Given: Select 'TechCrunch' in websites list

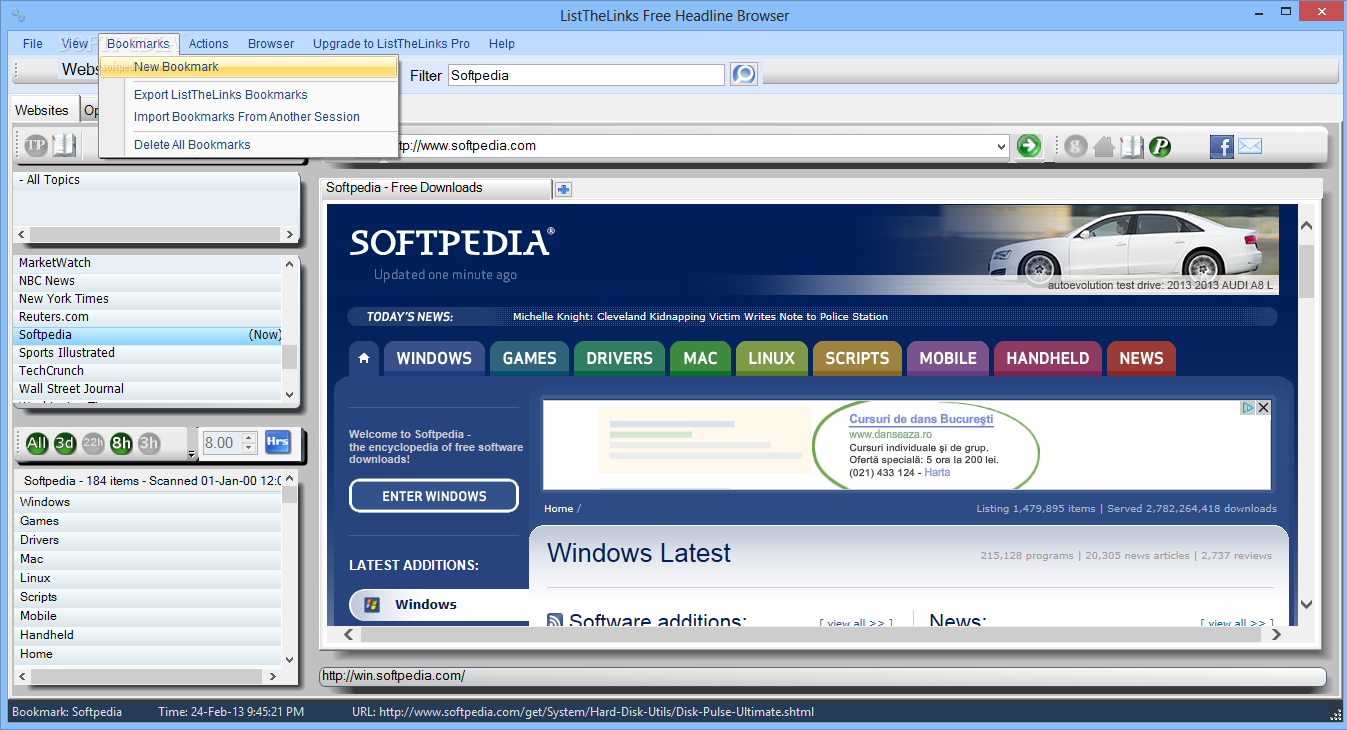Looking at the screenshot, I should click(148, 371).
